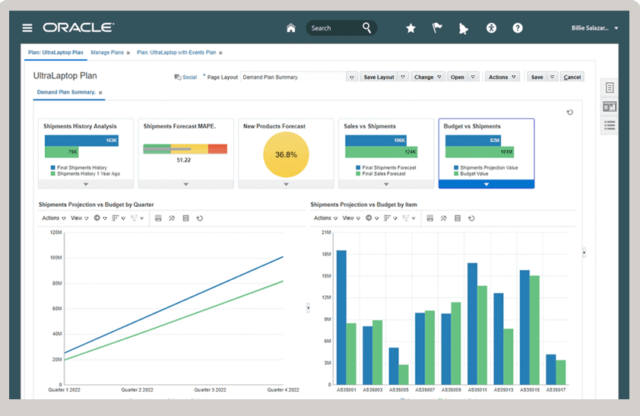Click the Oracle logo
This screenshot has height=416, width=640.
78,27
